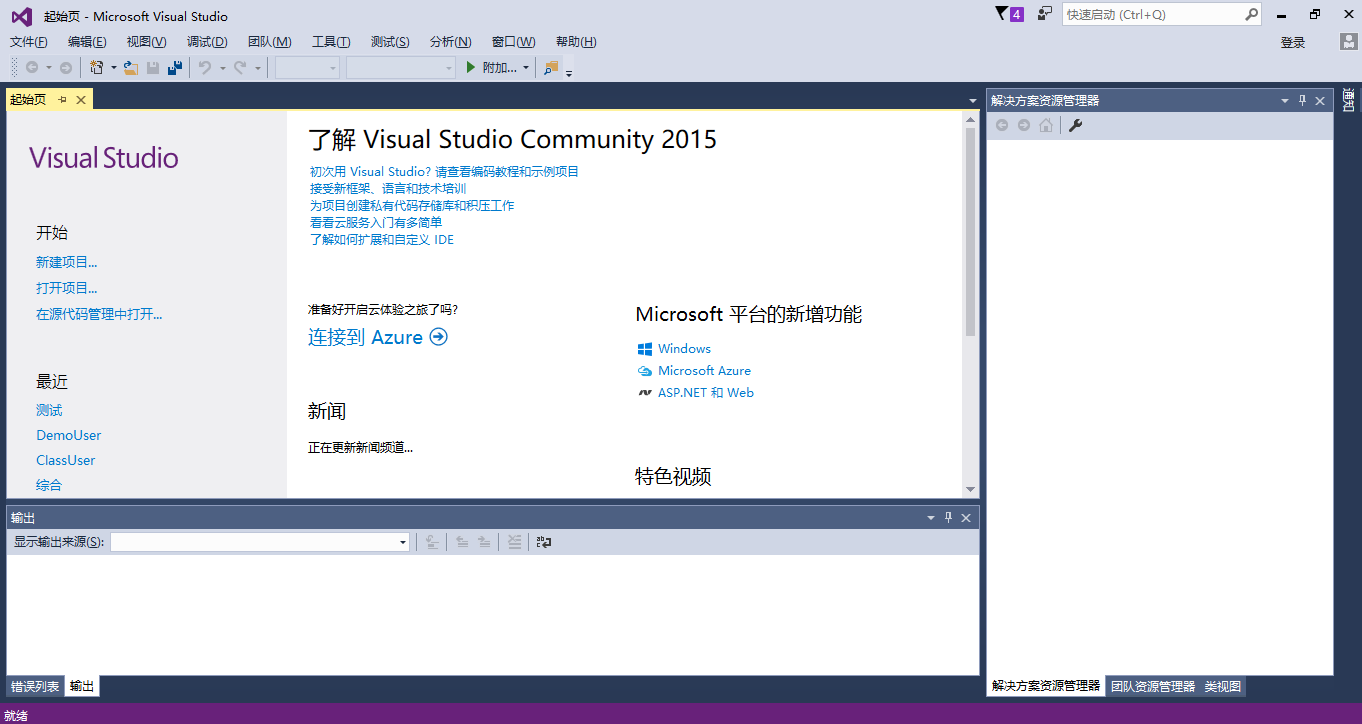Open window position menu of 输出 panel
This screenshot has height=724, width=1362.
(931, 518)
